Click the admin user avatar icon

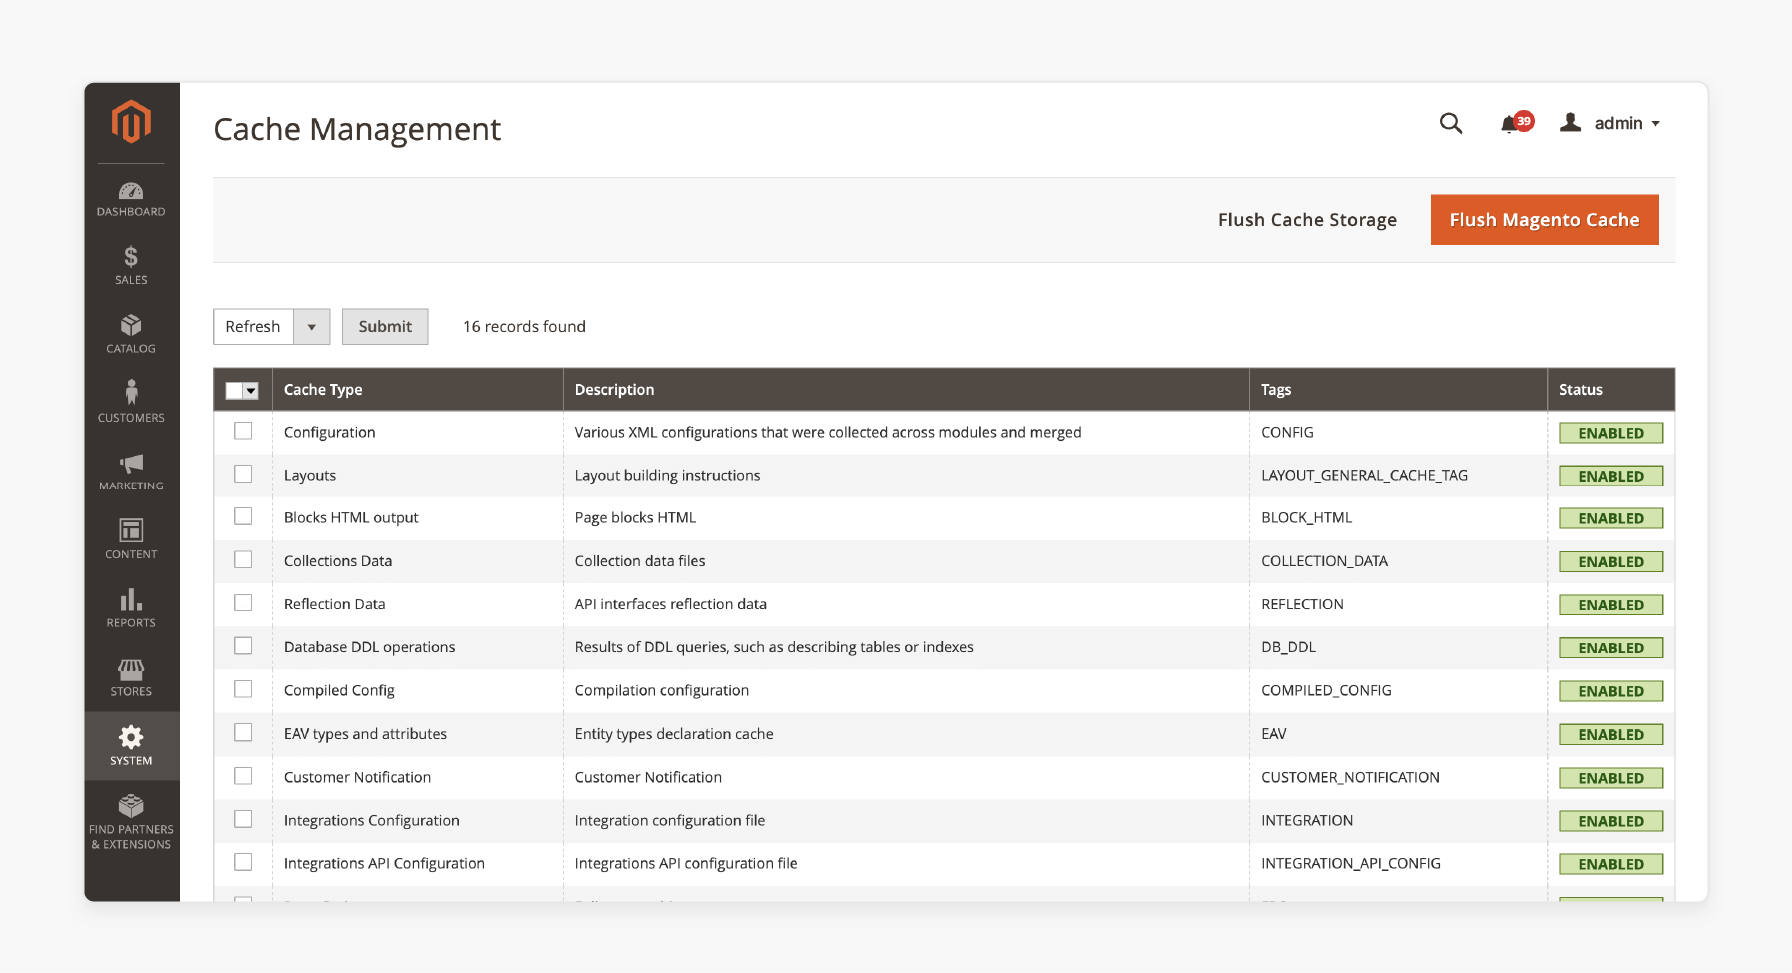(x=1571, y=122)
